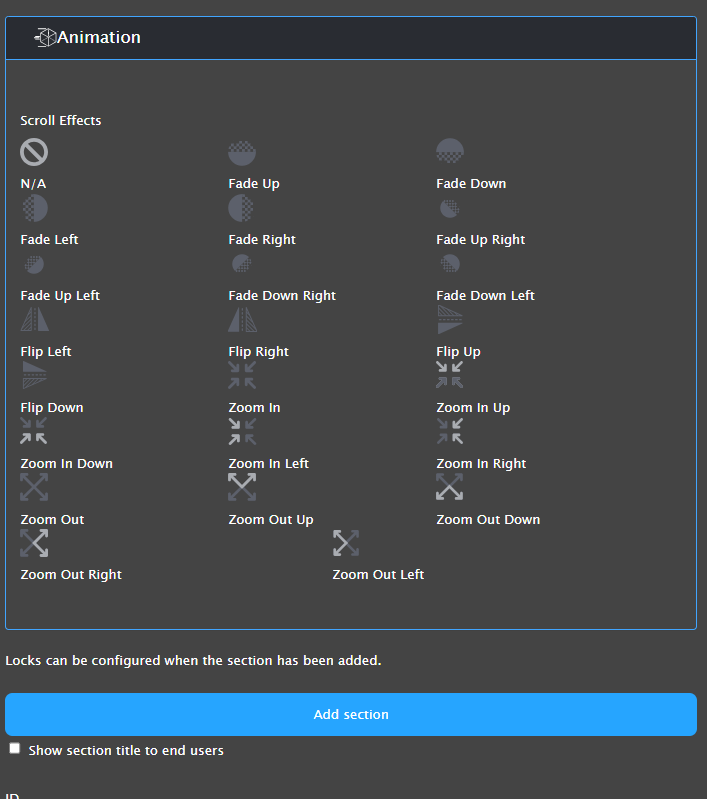Pick the Zoom Out Left icon
The height and width of the screenshot is (799, 707).
pyautogui.click(x=346, y=543)
